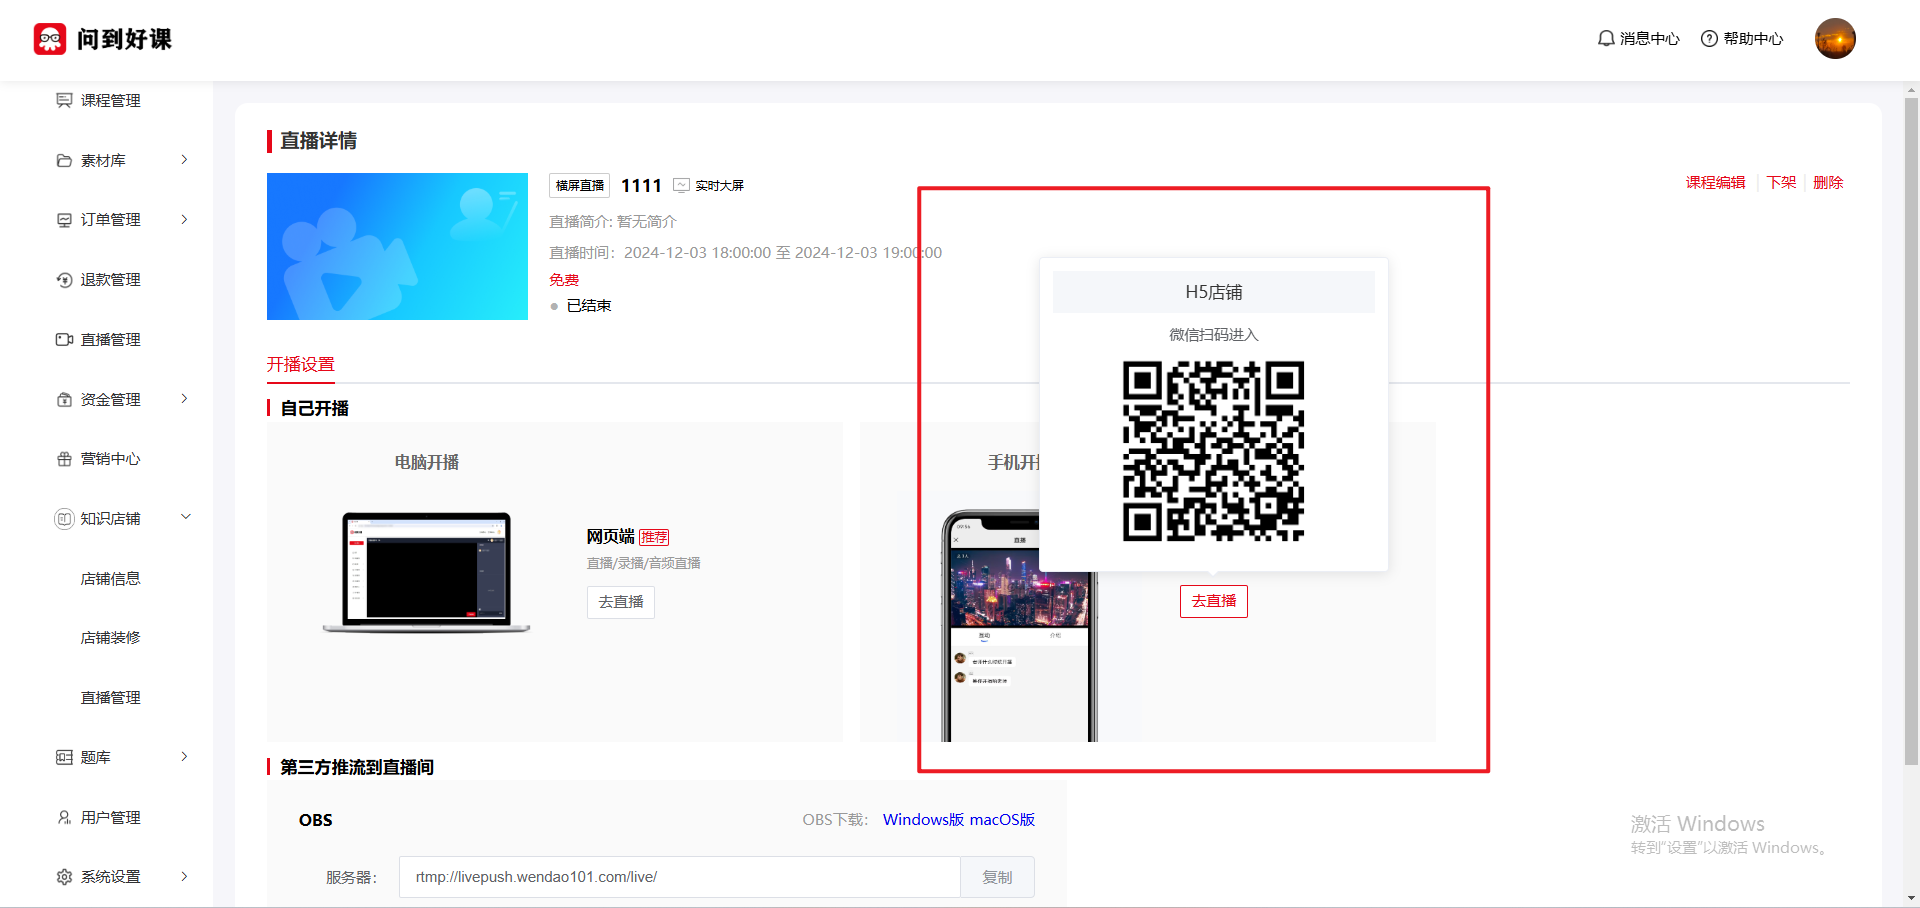
Task: Click the 直播详情 page title
Action: point(318,141)
